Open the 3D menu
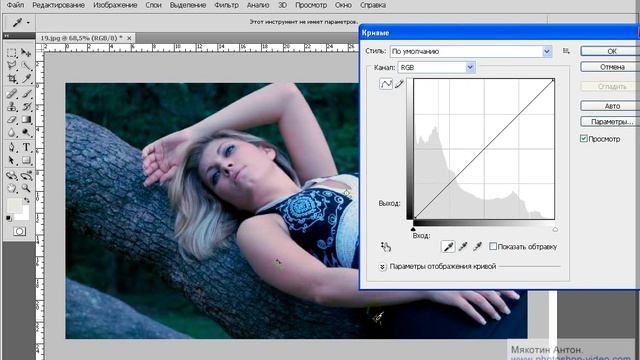This screenshot has width=640, height=360. click(x=282, y=5)
